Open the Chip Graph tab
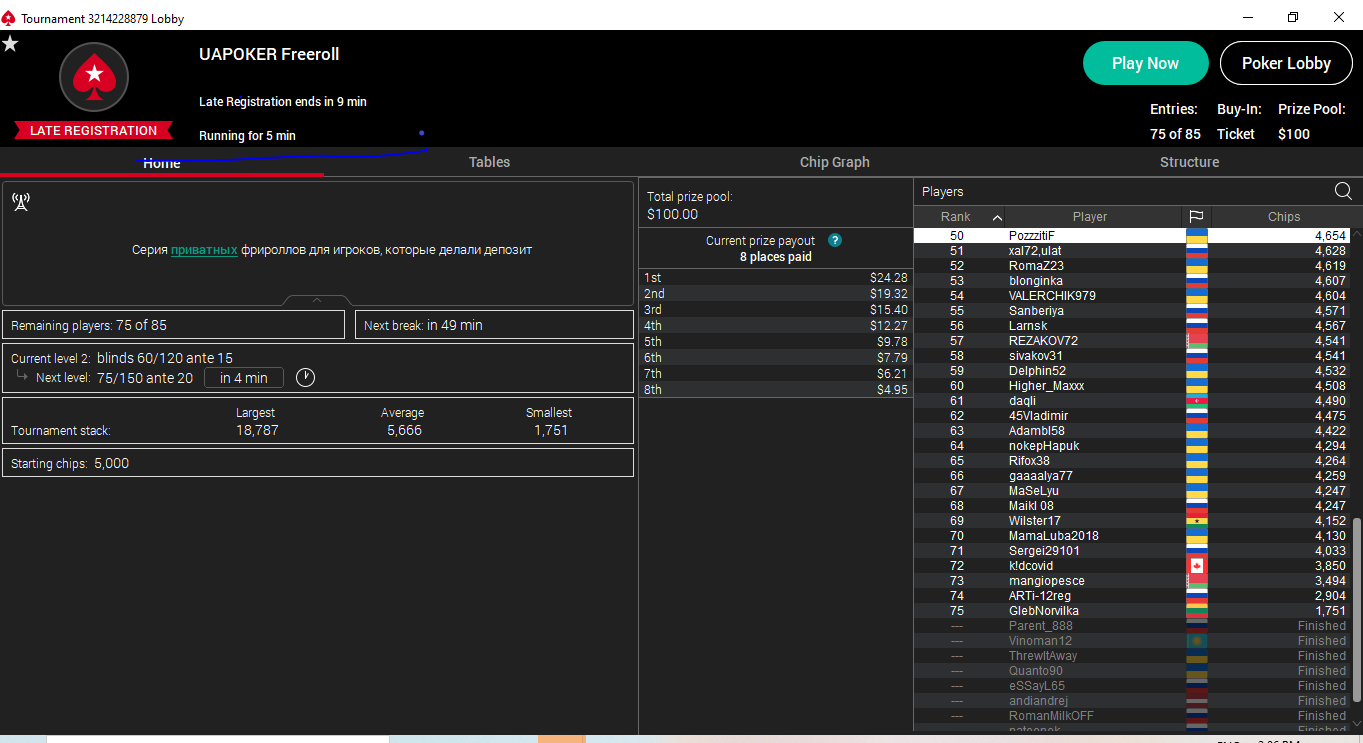 coord(835,162)
